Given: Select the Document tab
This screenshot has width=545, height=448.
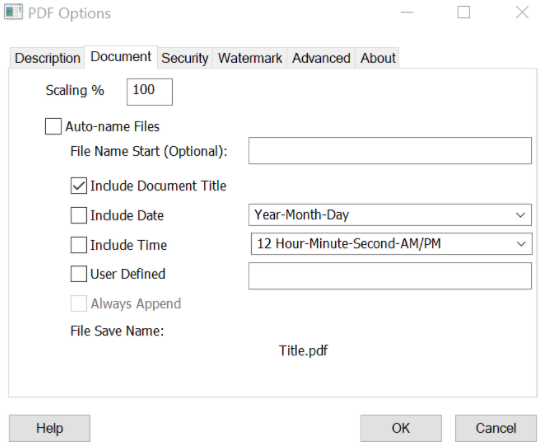Looking at the screenshot, I should (x=121, y=57).
